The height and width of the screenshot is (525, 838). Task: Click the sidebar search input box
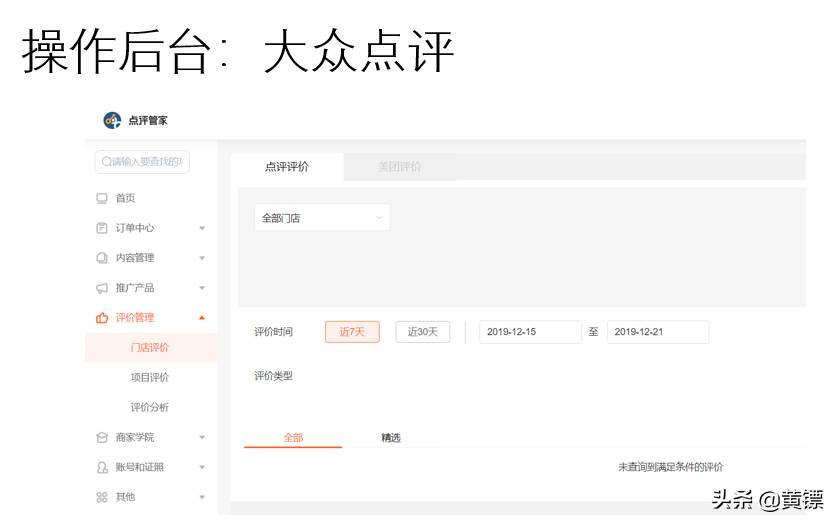coord(142,161)
